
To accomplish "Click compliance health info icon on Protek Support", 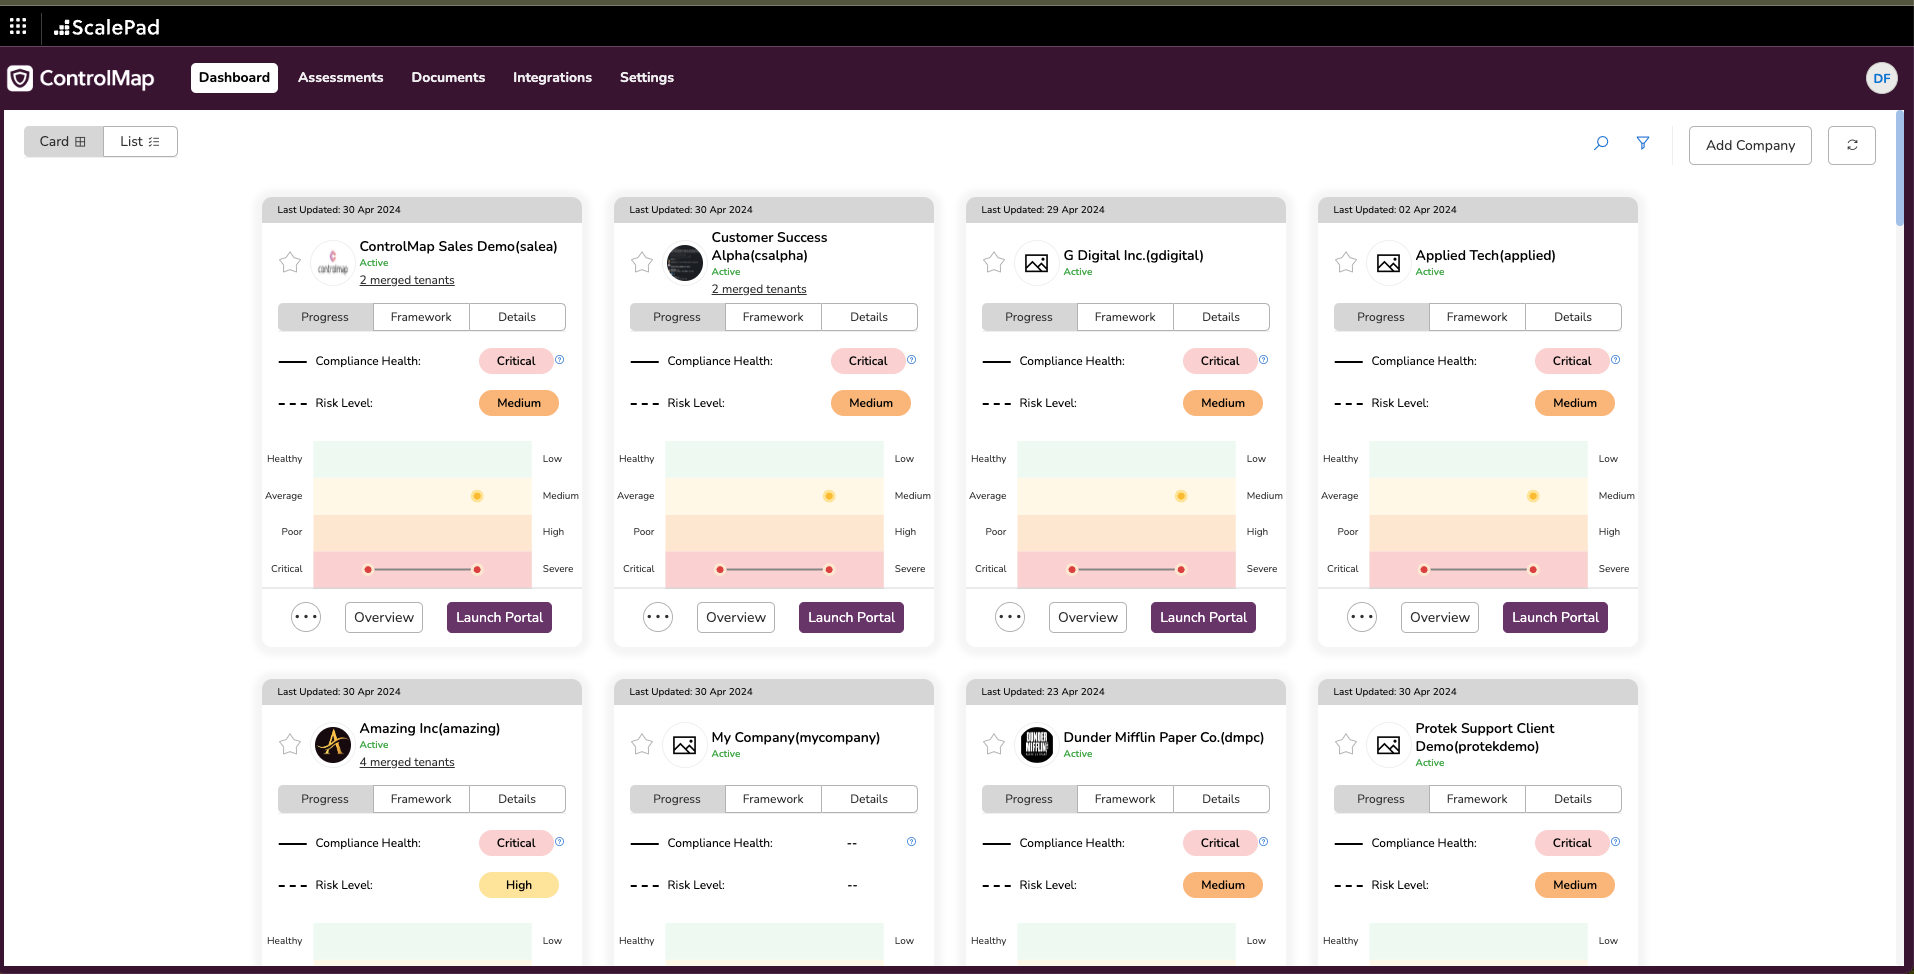I will click(1616, 842).
